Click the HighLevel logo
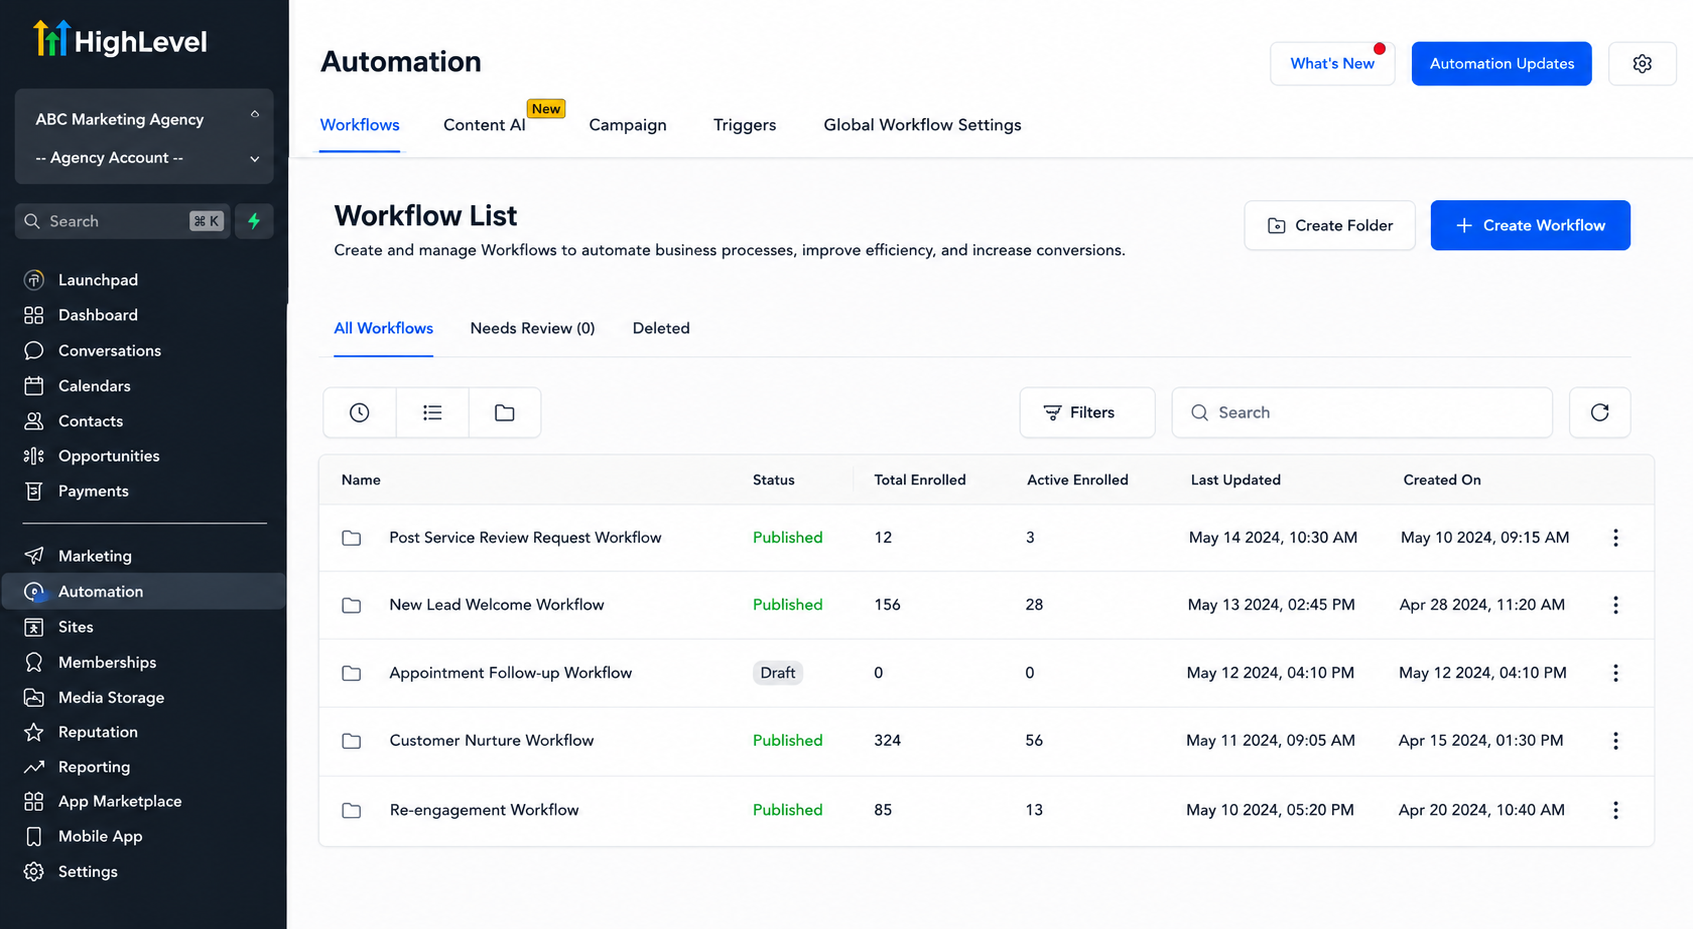Screen dimensions: 1693x929 point(120,40)
